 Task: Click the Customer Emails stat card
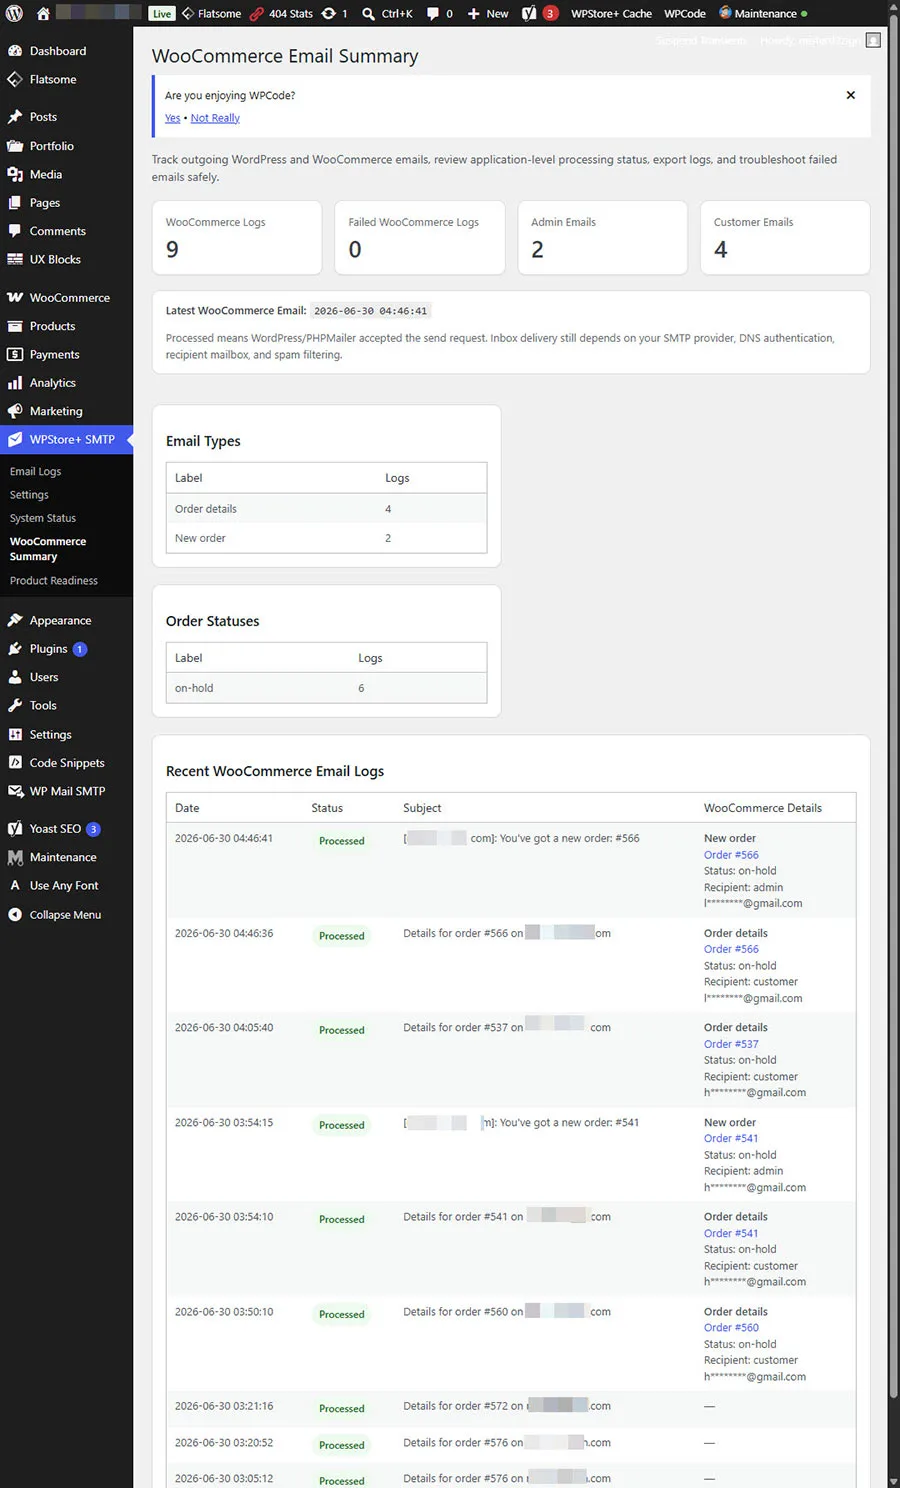coord(785,238)
